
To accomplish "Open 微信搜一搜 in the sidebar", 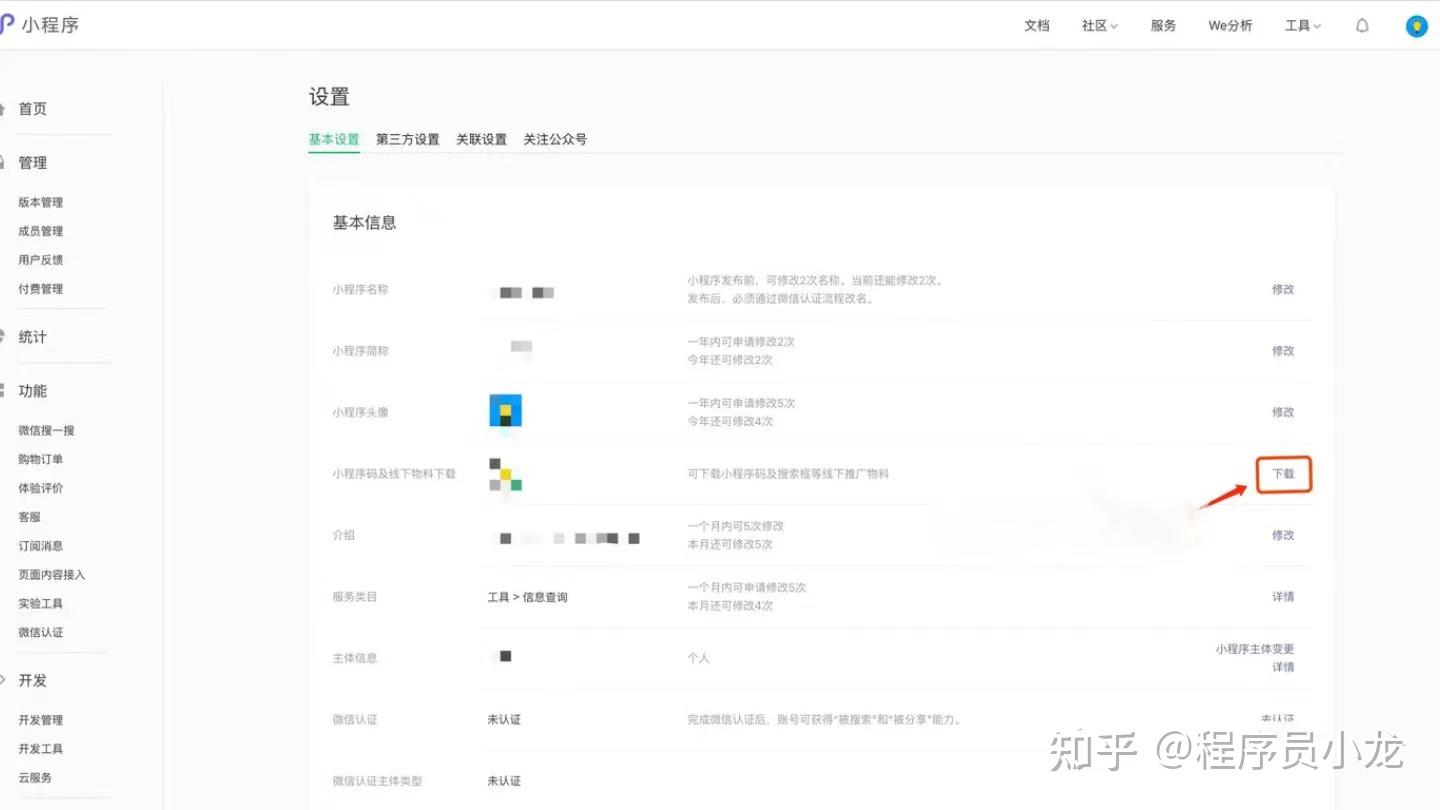I will [x=46, y=431].
